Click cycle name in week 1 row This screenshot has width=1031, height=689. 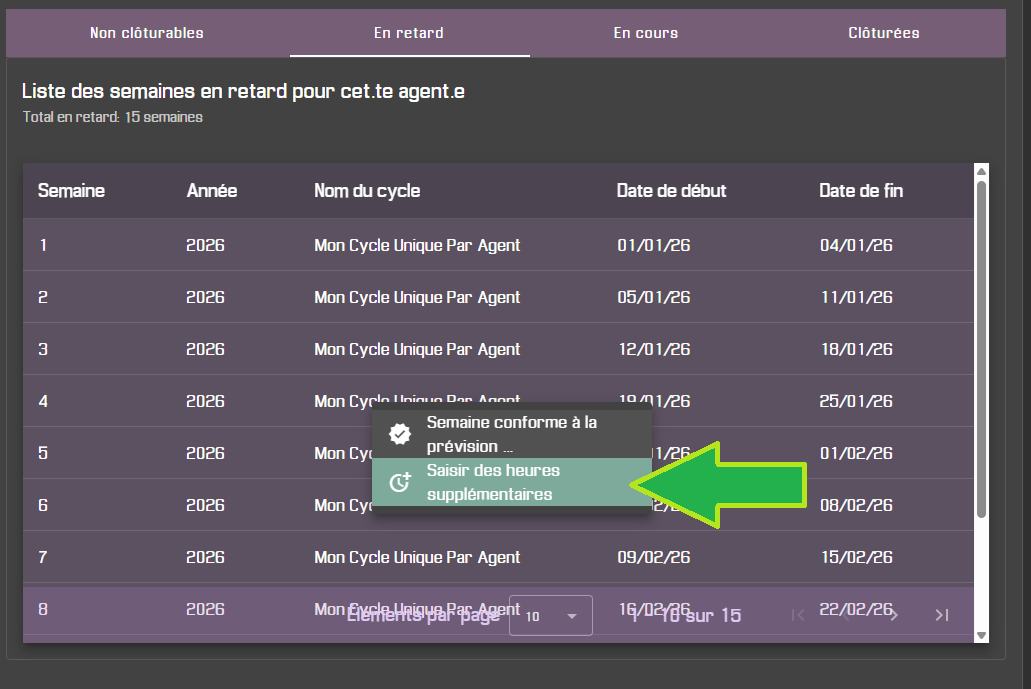[417, 245]
